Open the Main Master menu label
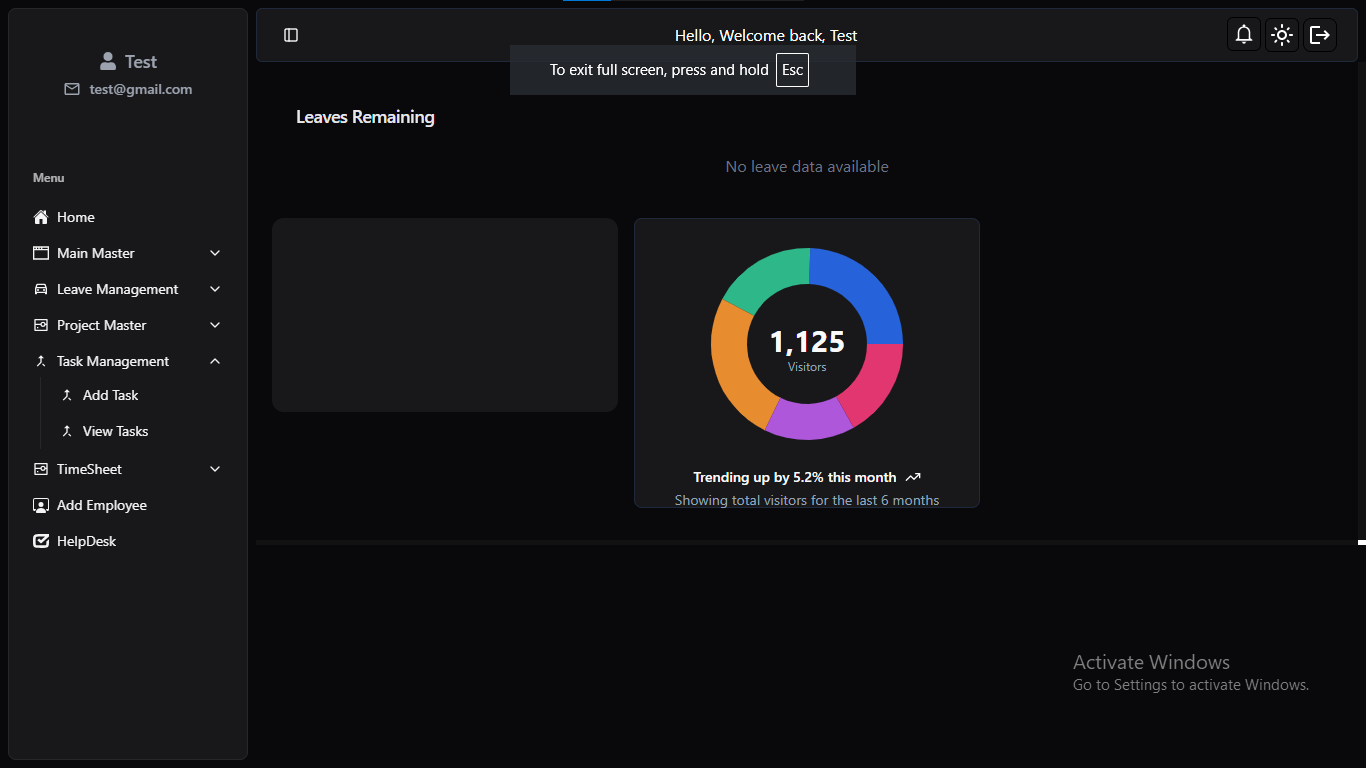The width and height of the screenshot is (1366, 768). (96, 253)
